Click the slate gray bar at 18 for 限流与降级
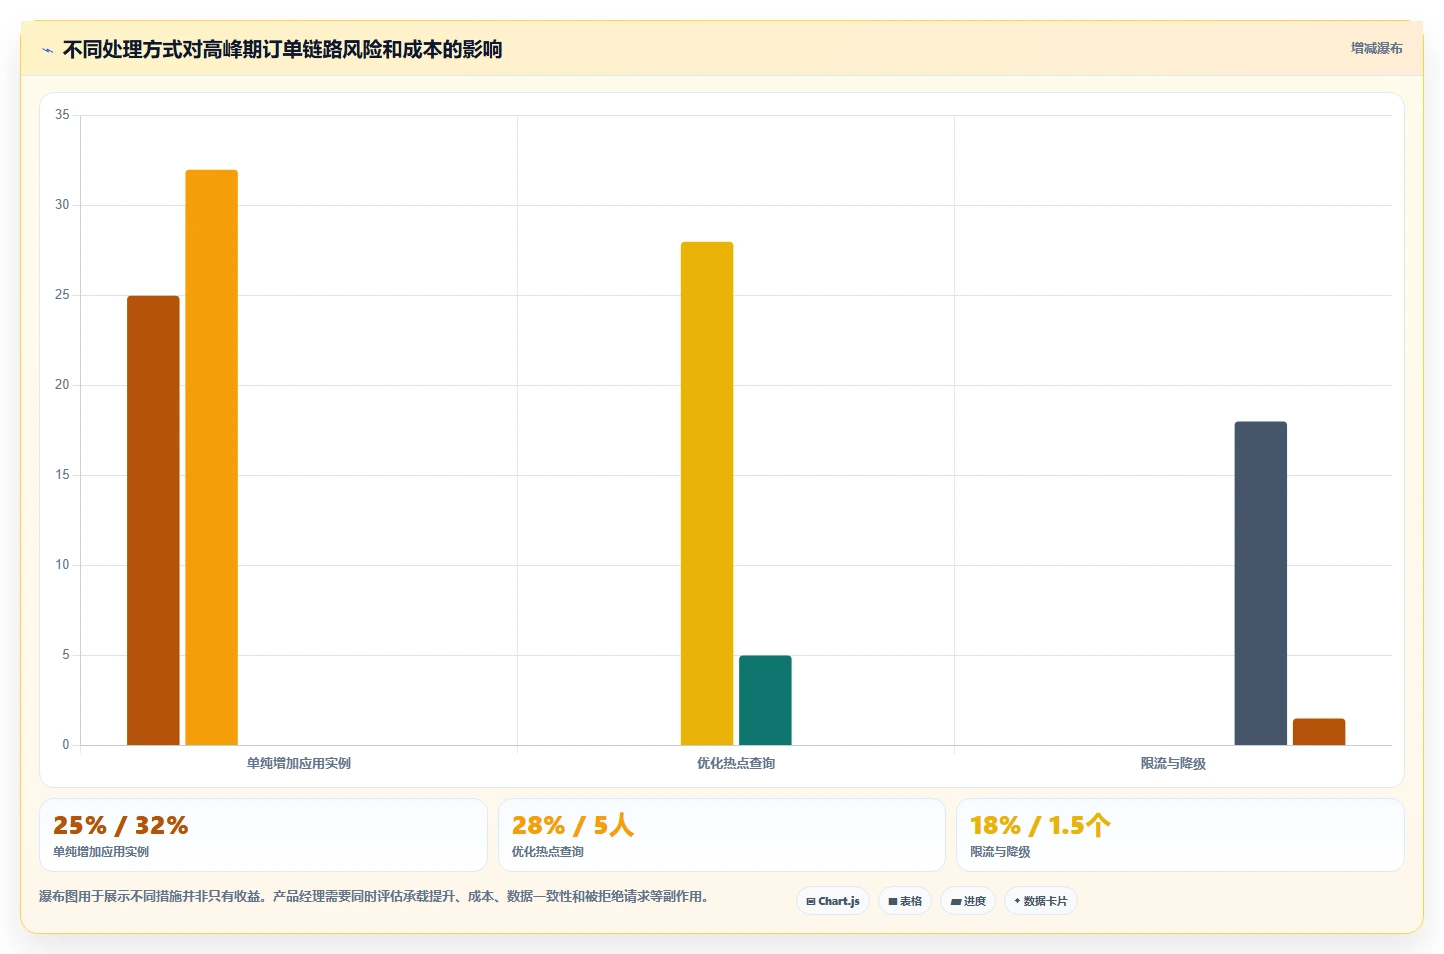1444x954 pixels. [x=1260, y=583]
